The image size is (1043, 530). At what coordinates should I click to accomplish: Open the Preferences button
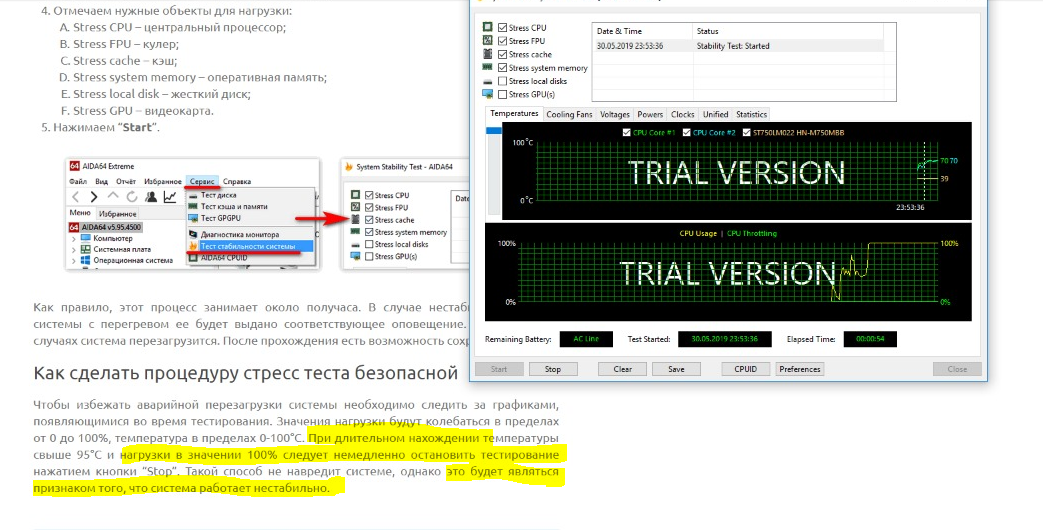tap(800, 369)
